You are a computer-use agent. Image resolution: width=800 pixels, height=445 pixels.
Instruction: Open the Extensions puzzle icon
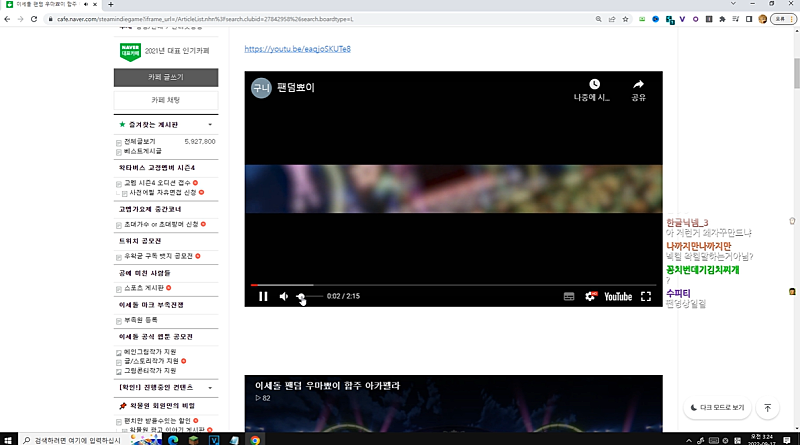coord(722,19)
